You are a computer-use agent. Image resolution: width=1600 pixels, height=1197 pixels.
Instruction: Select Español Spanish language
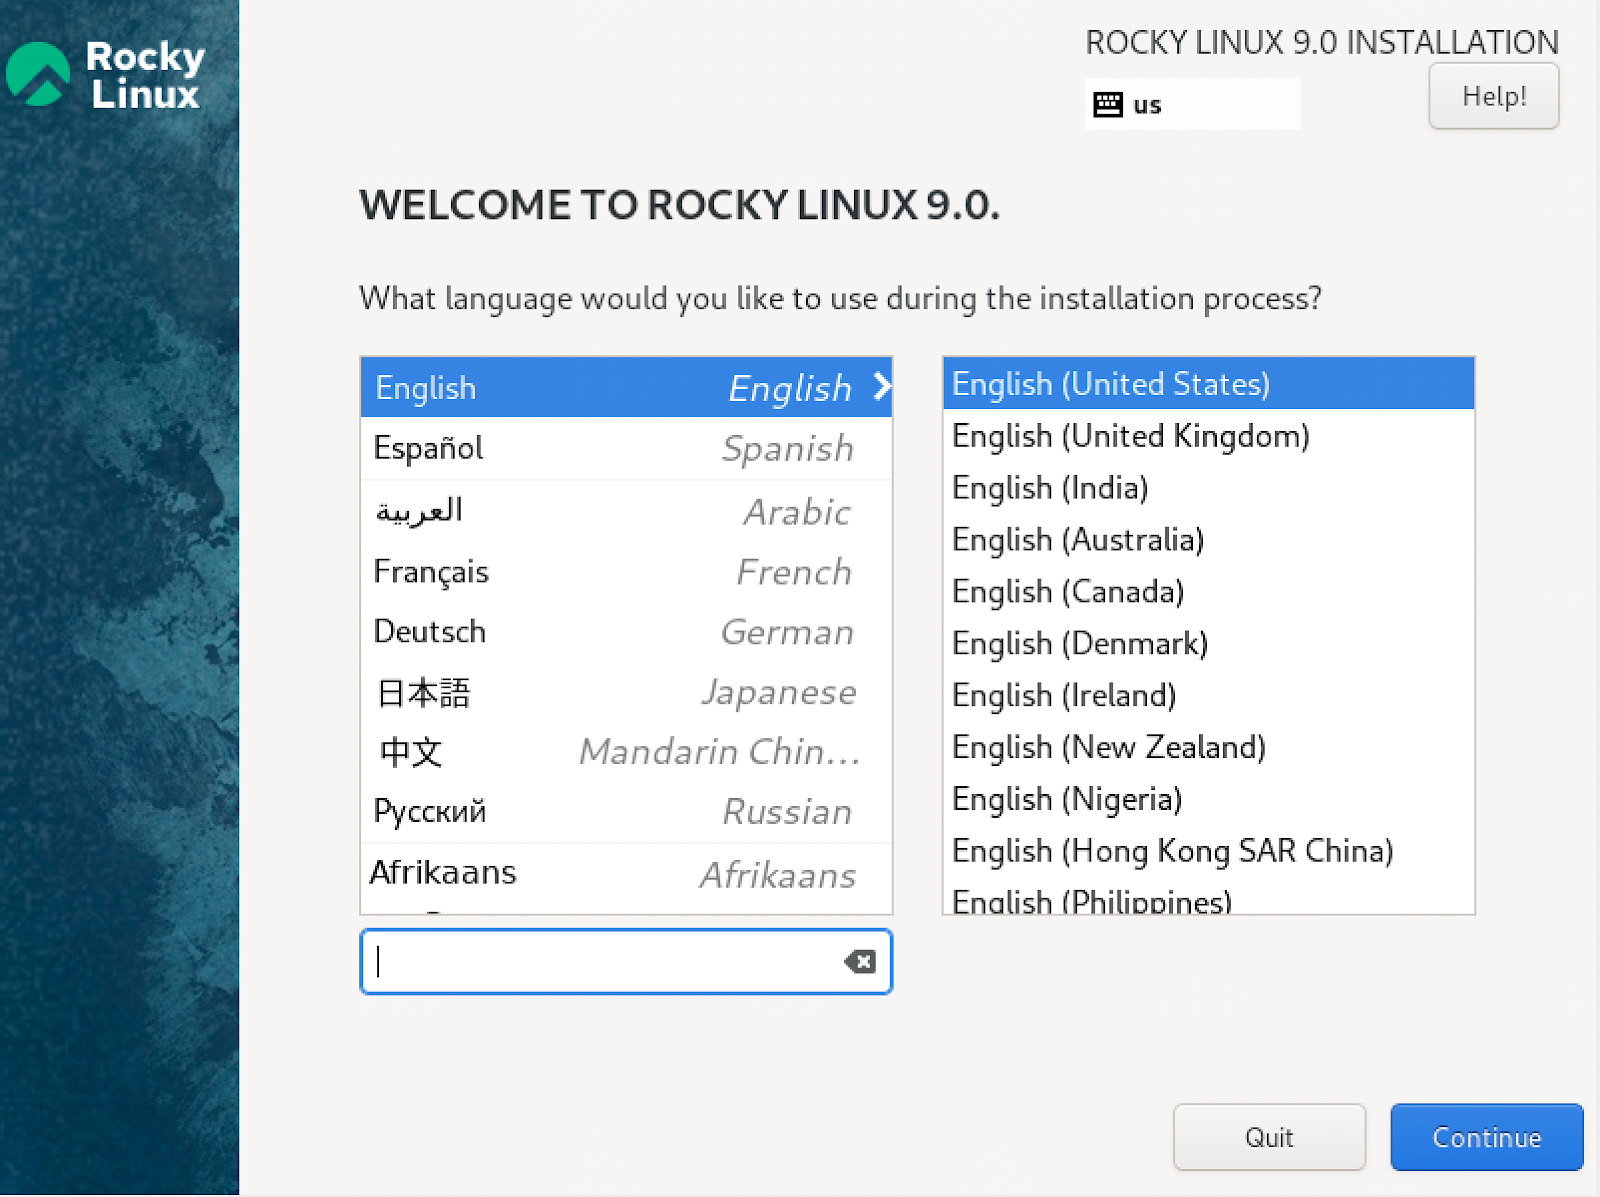pyautogui.click(x=626, y=448)
